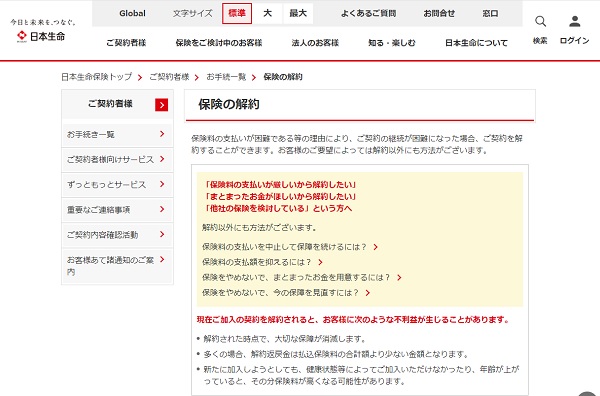Click text 解約以外にも方法がございます。
Image resolution: width=600 pixels, height=396 pixels.
259,228
